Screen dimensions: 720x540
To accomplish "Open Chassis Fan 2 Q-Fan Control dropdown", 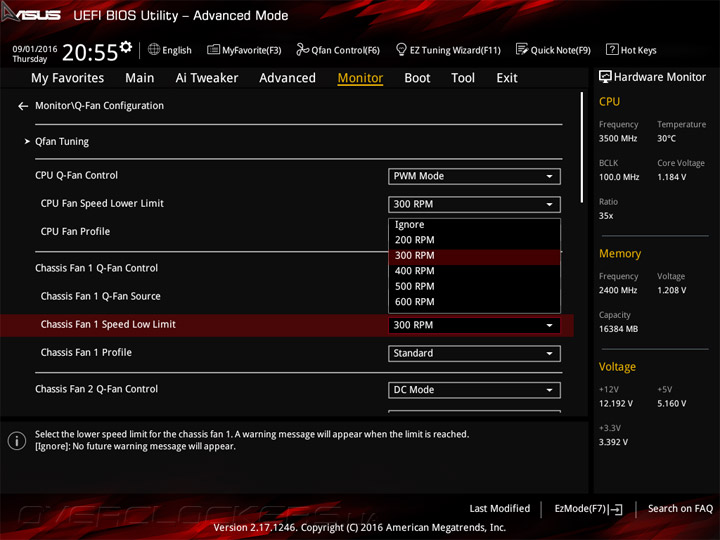I will tap(474, 390).
